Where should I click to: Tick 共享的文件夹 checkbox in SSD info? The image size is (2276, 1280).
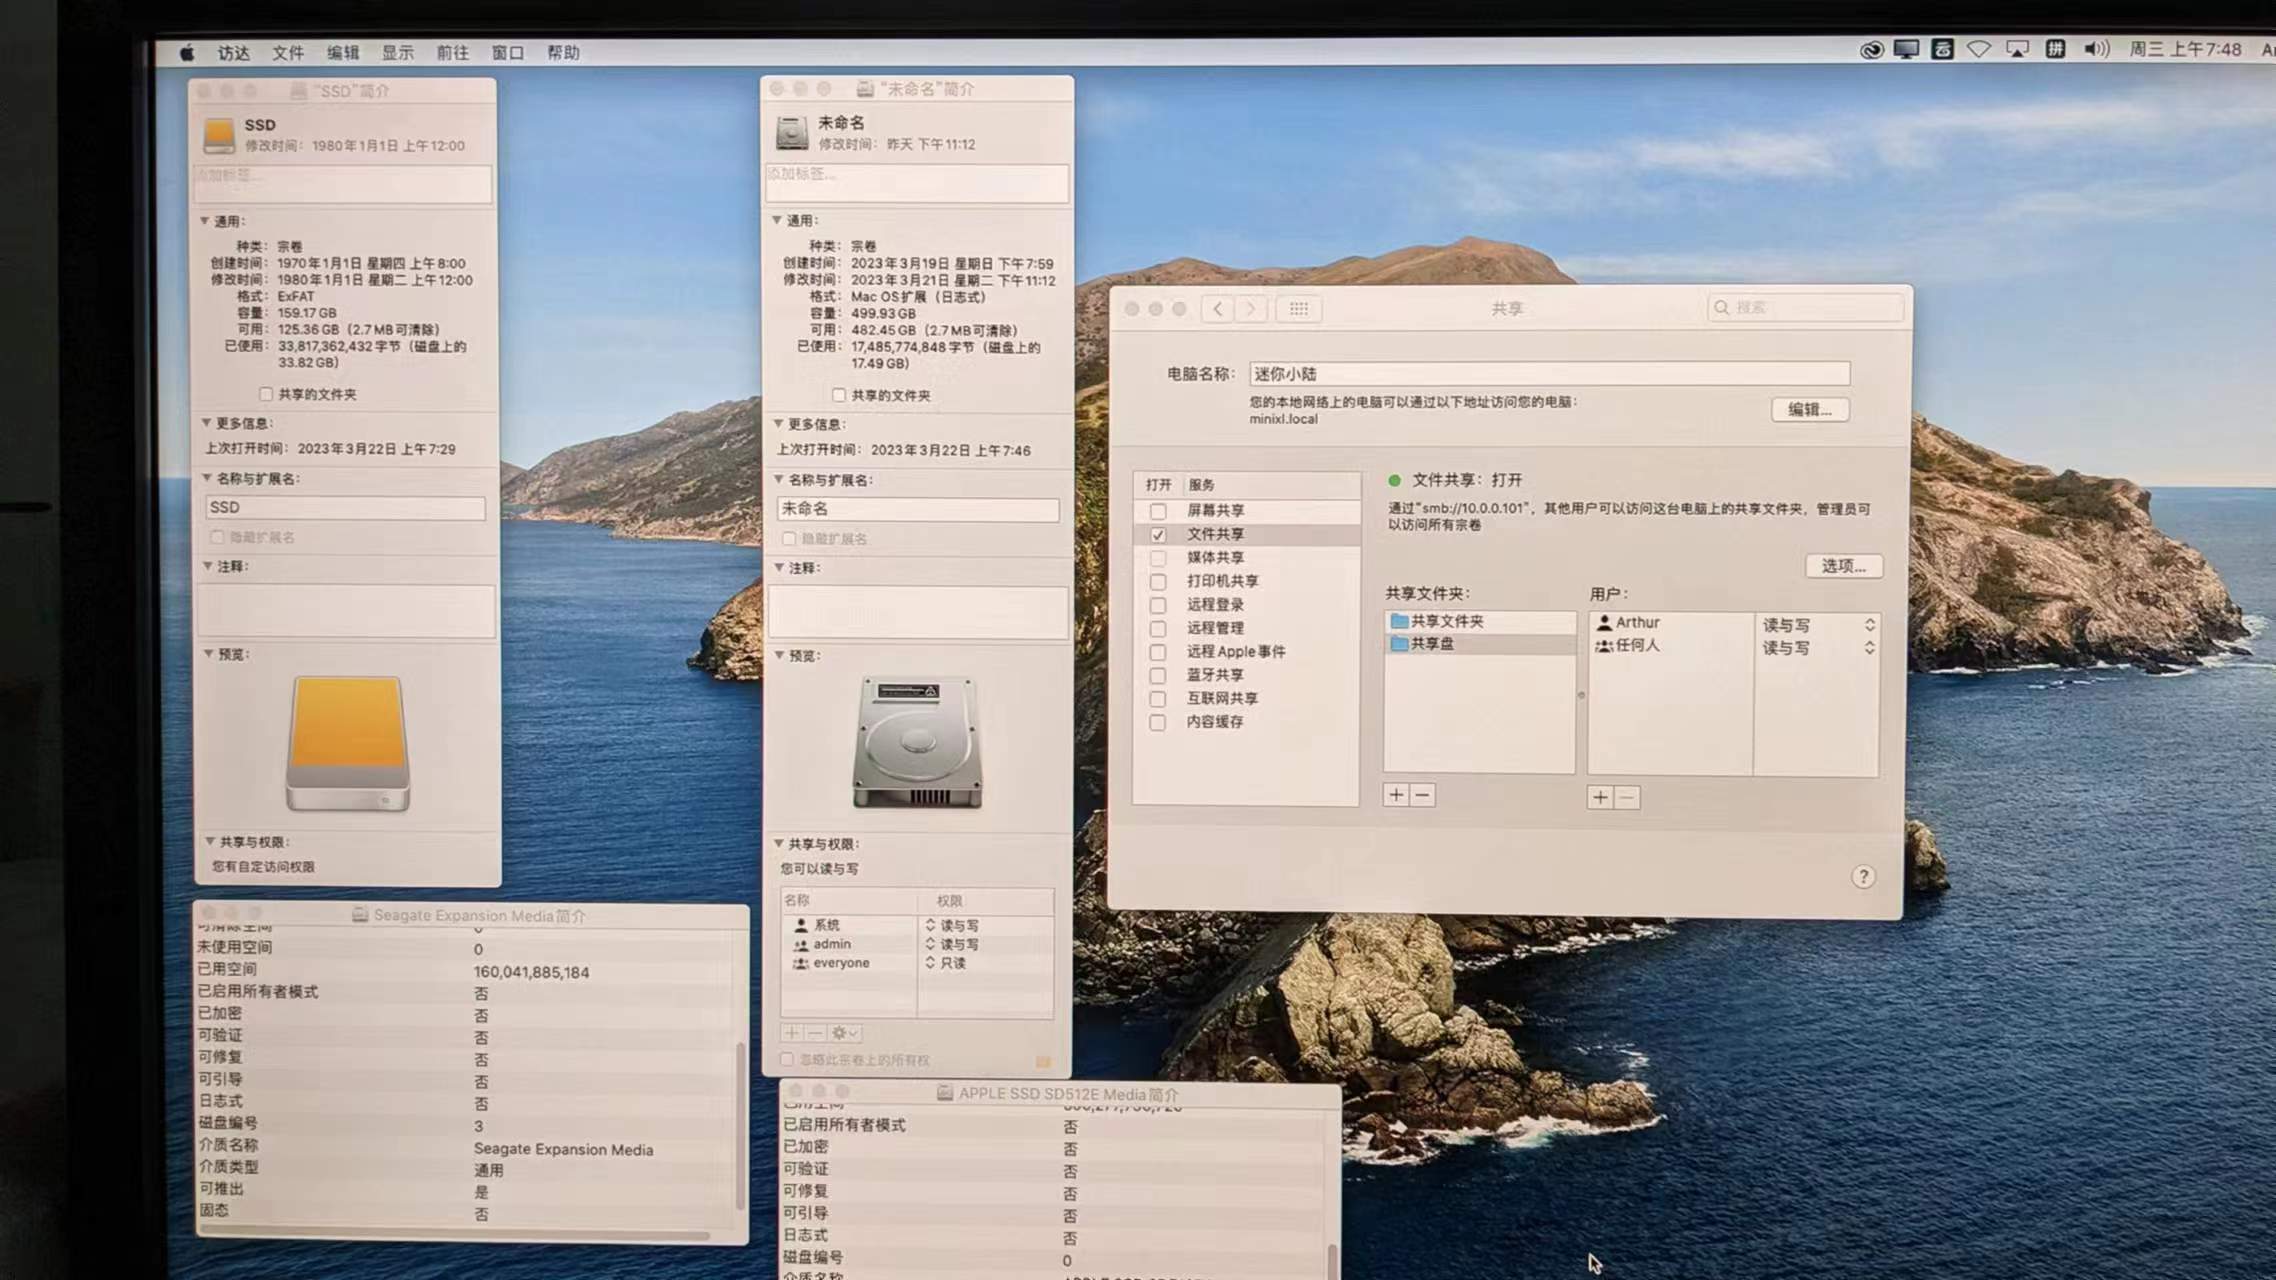[x=266, y=394]
